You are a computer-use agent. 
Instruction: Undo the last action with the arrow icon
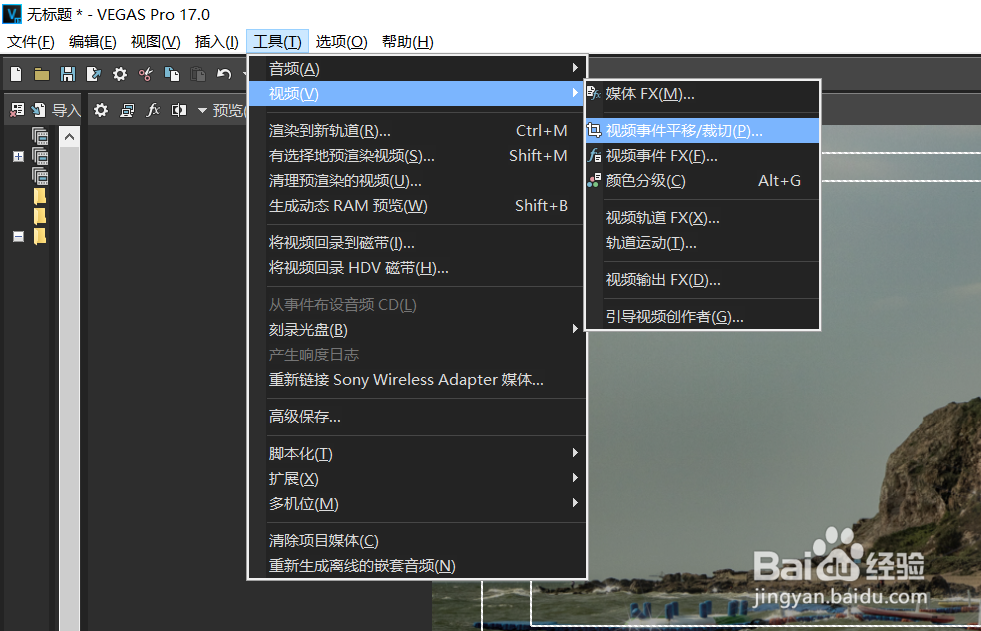pos(224,74)
